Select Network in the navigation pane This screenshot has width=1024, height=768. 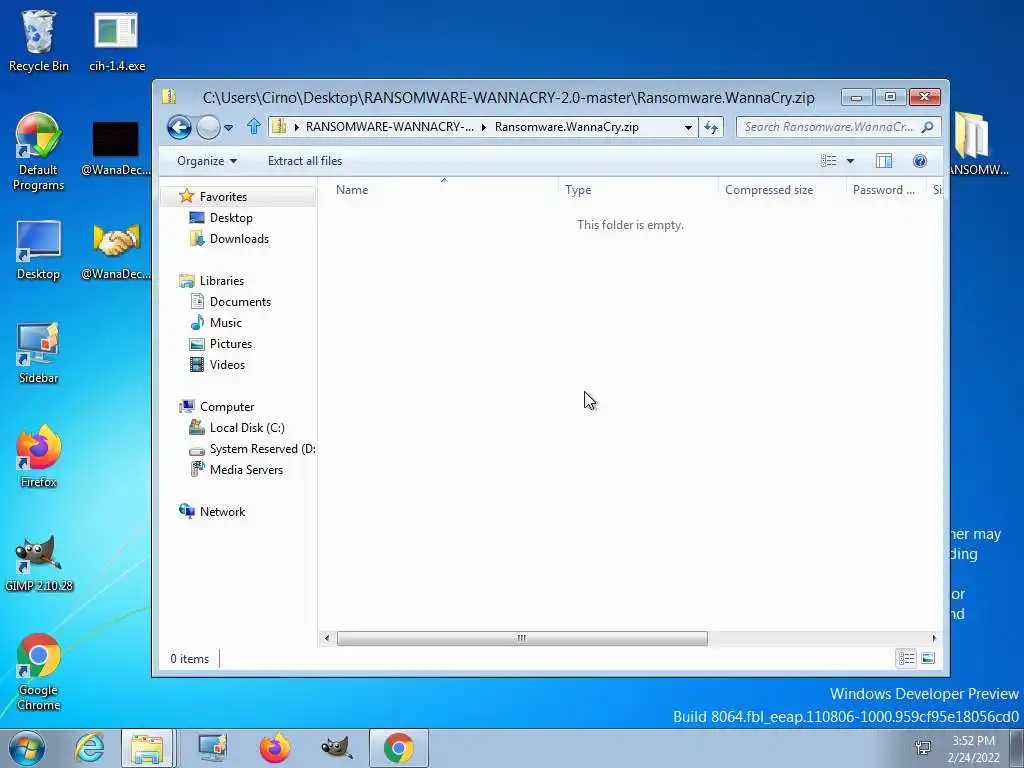tap(222, 512)
